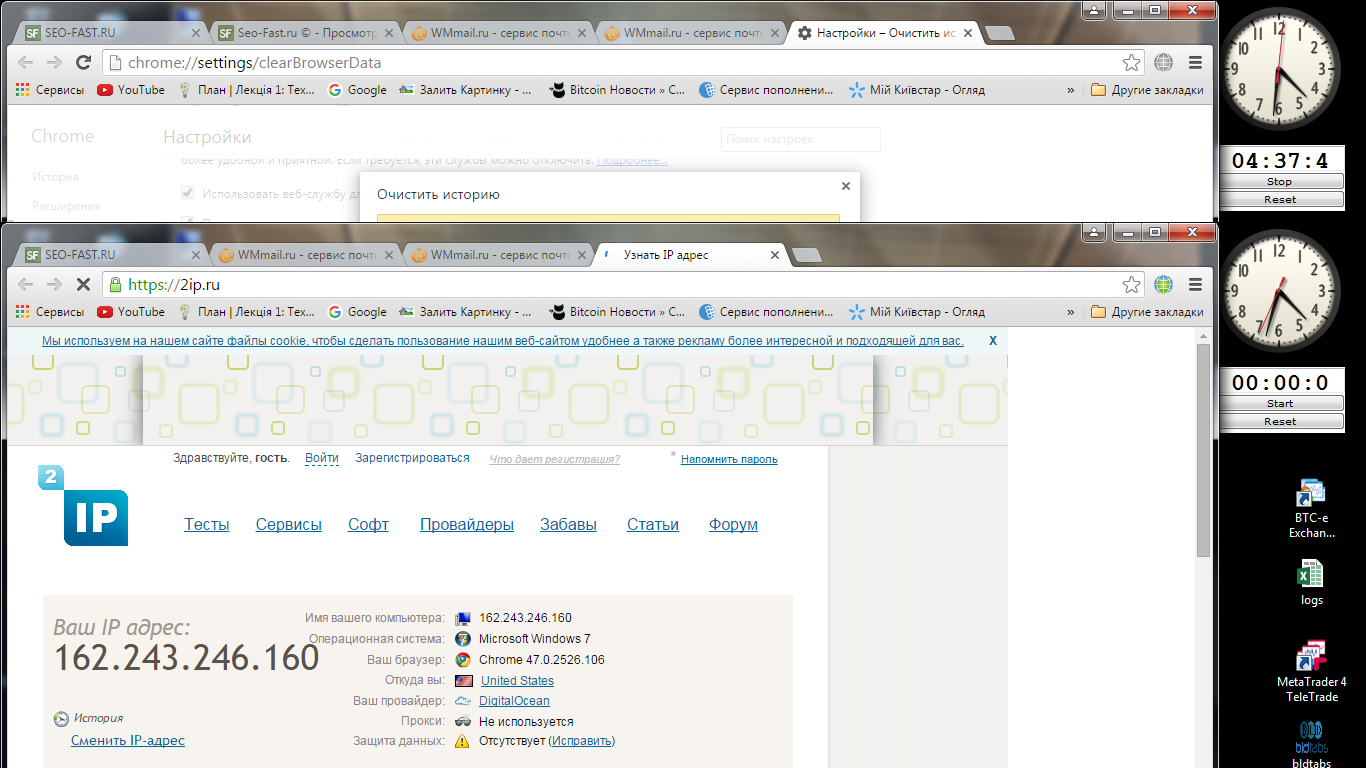The image size is (1366, 768).
Task: Expand hidden bookmarks chevron in upper window
Action: pos(1071,90)
